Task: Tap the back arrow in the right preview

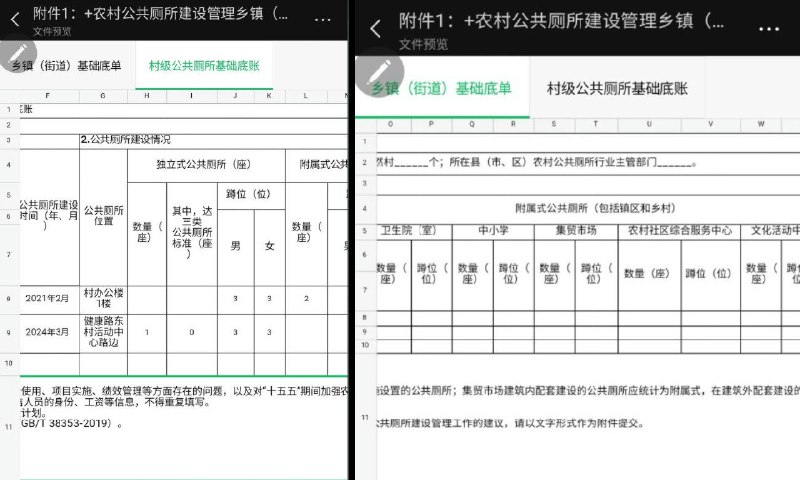Action: click(376, 29)
